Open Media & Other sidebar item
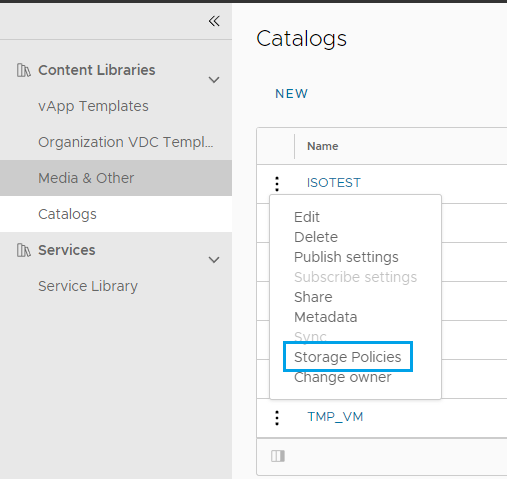Image resolution: width=507 pixels, height=479 pixels. pos(86,178)
